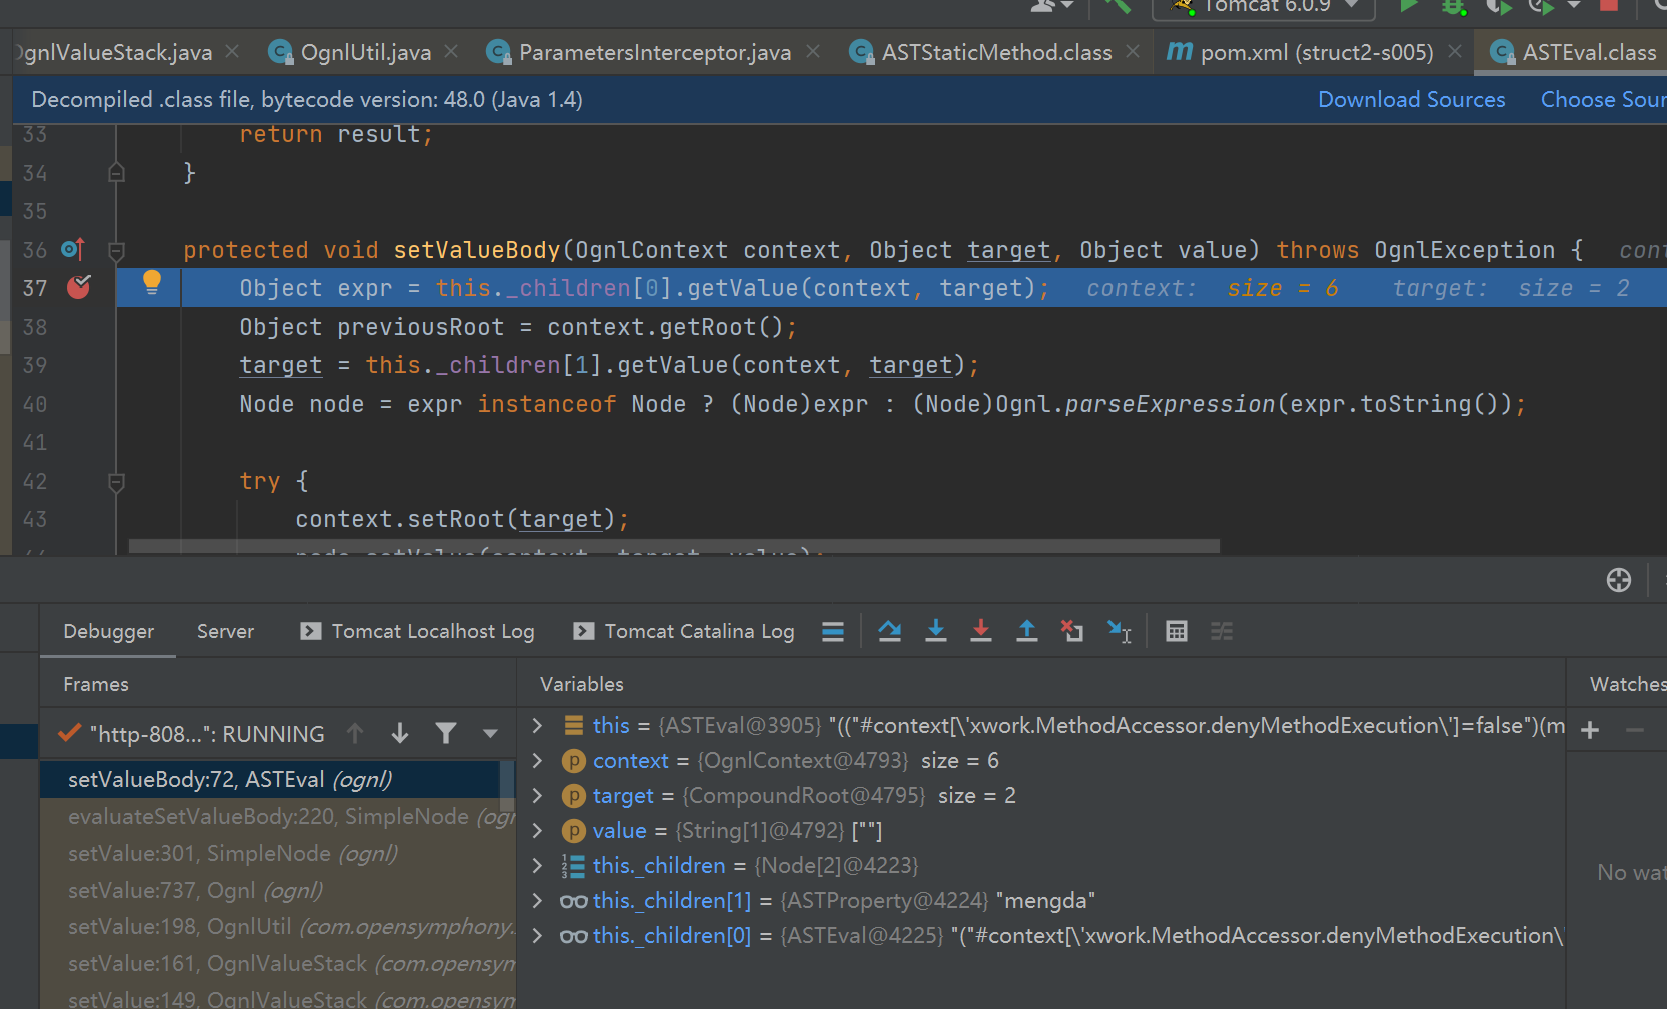Click the Build hammer icon
This screenshot has width=1667, height=1009.
1118,6
